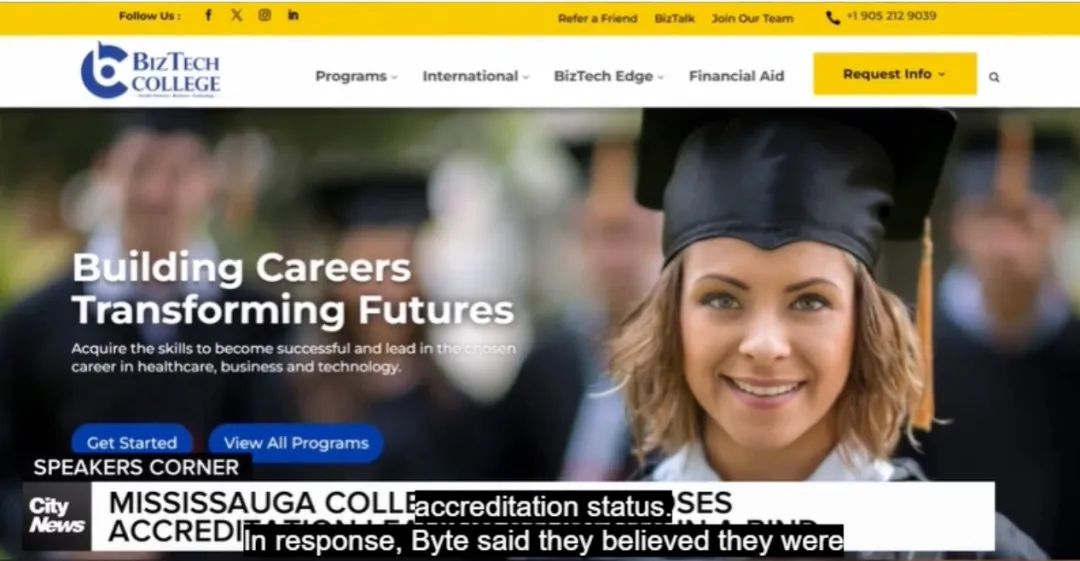The height and width of the screenshot is (561, 1080).
Task: Expand the International dropdown menu
Action: [475, 76]
